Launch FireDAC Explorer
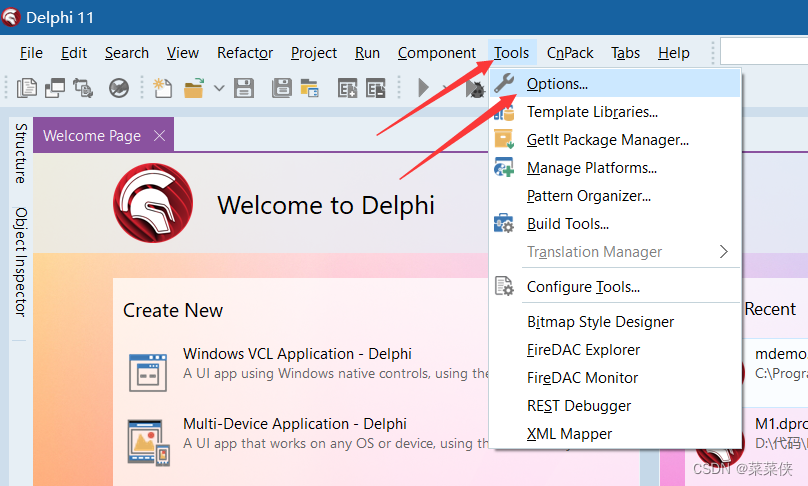Viewport: 808px width, 486px height. pos(615,349)
